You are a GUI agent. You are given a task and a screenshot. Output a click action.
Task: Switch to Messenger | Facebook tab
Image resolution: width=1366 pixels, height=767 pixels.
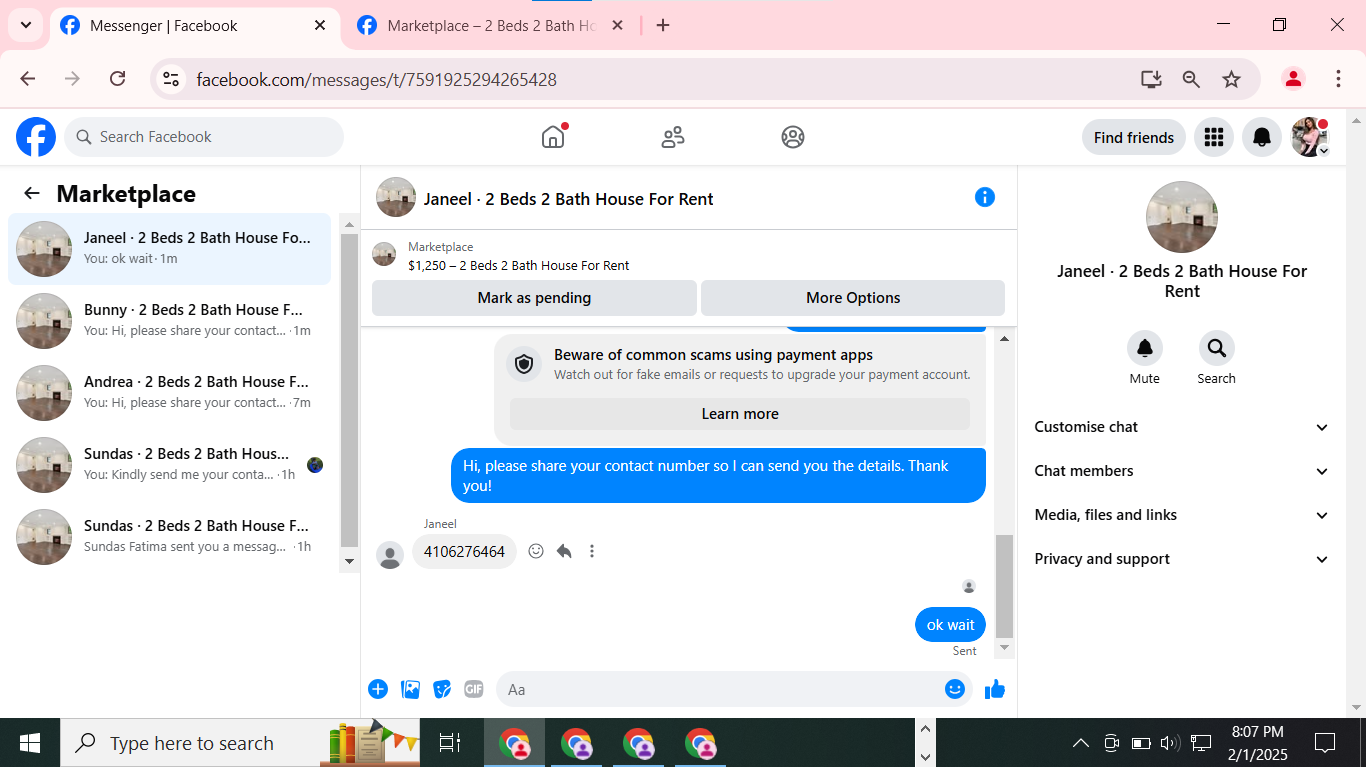(x=193, y=26)
